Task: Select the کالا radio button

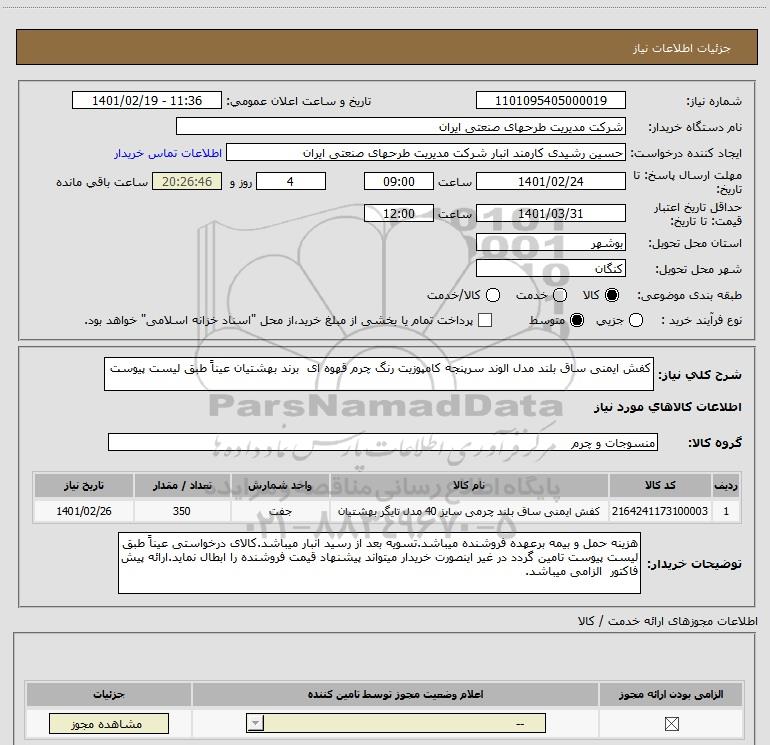Action: 612,295
